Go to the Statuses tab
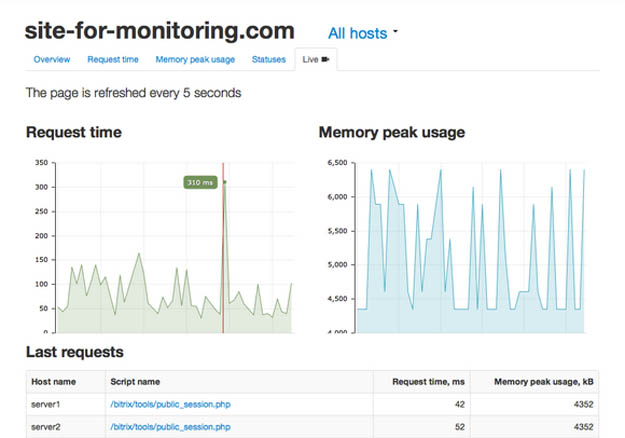 pyautogui.click(x=268, y=60)
